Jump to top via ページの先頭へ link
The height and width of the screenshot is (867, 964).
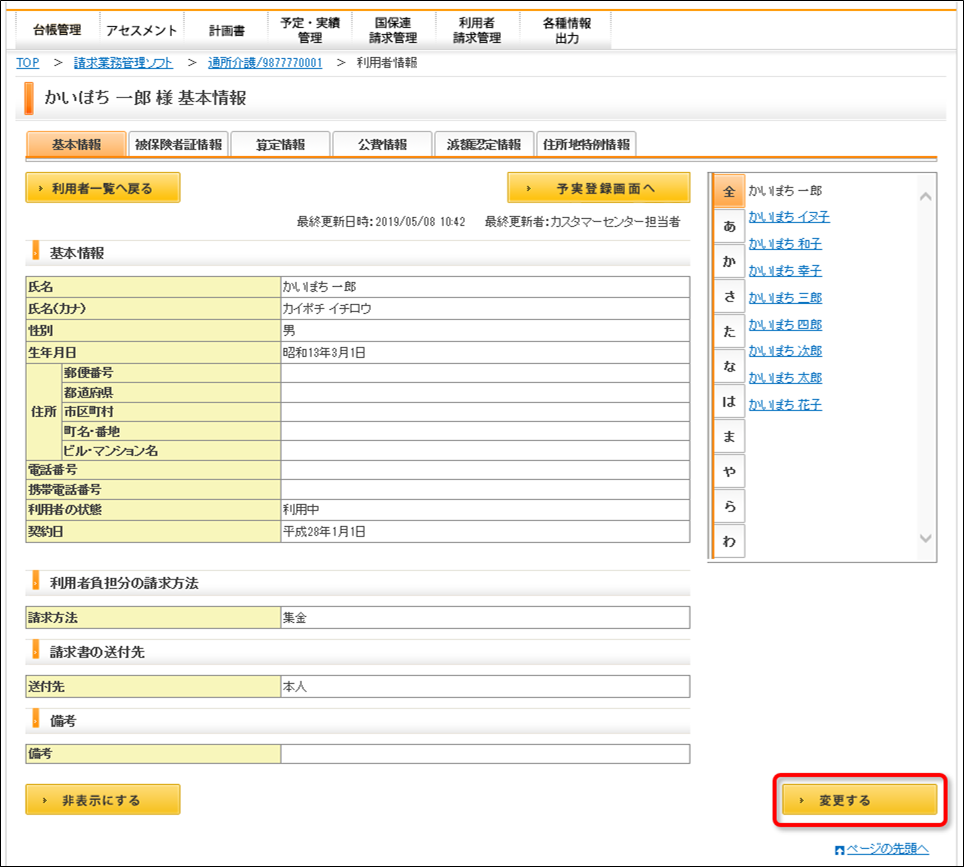click(x=888, y=849)
